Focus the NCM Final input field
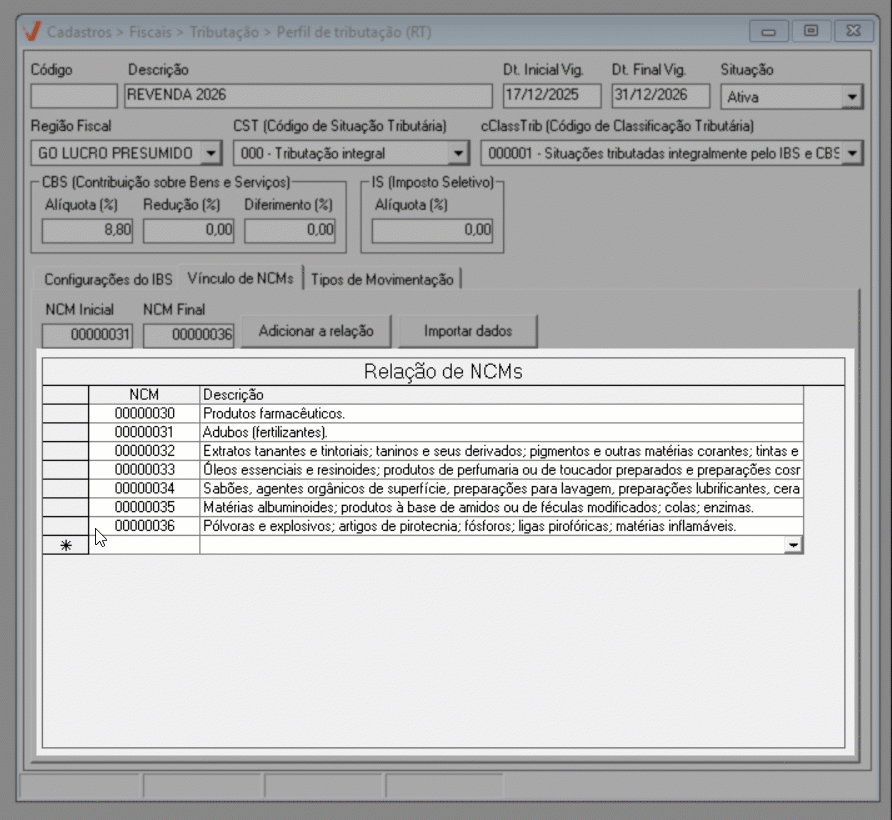892x820 pixels. click(x=188, y=335)
